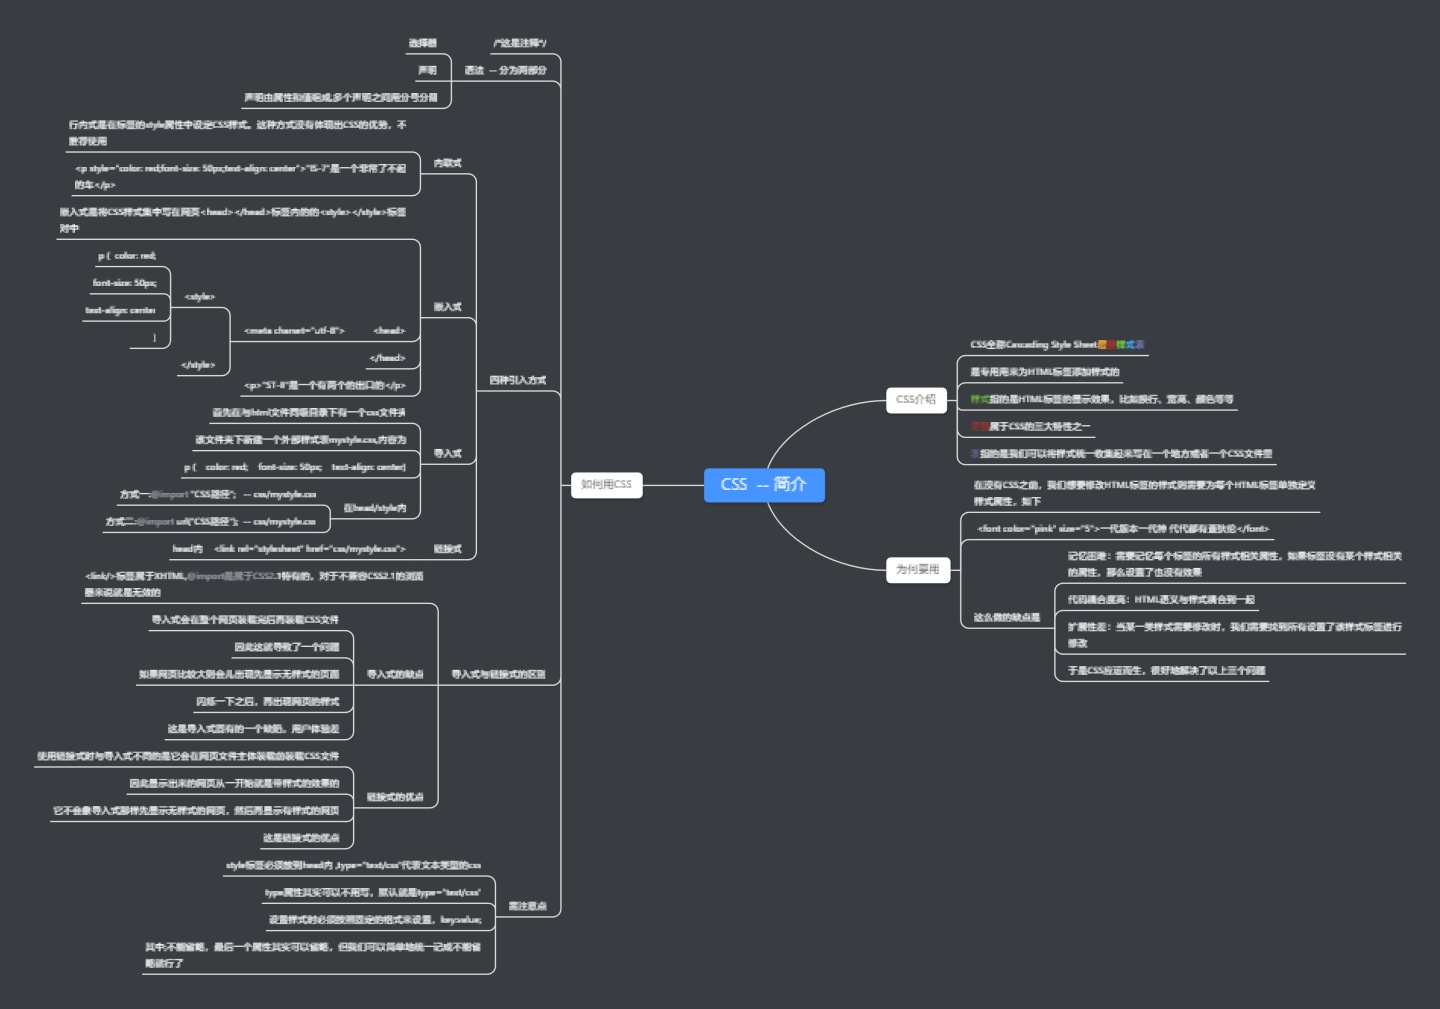
Task: Select '样式指的是HTML标签的显示效果' node
Action: 1102,399
